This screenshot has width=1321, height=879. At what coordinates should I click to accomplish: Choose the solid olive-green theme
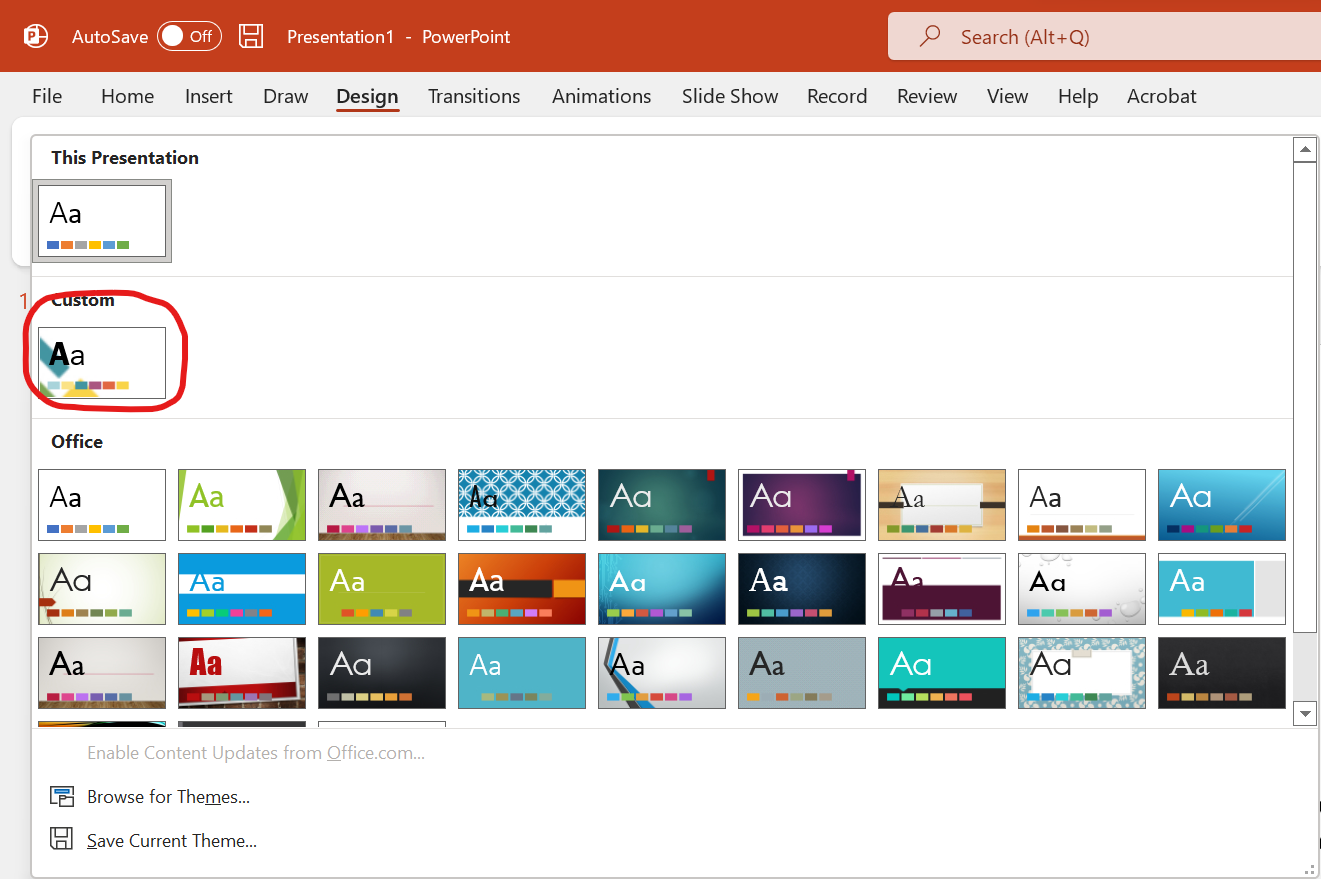tap(382, 589)
